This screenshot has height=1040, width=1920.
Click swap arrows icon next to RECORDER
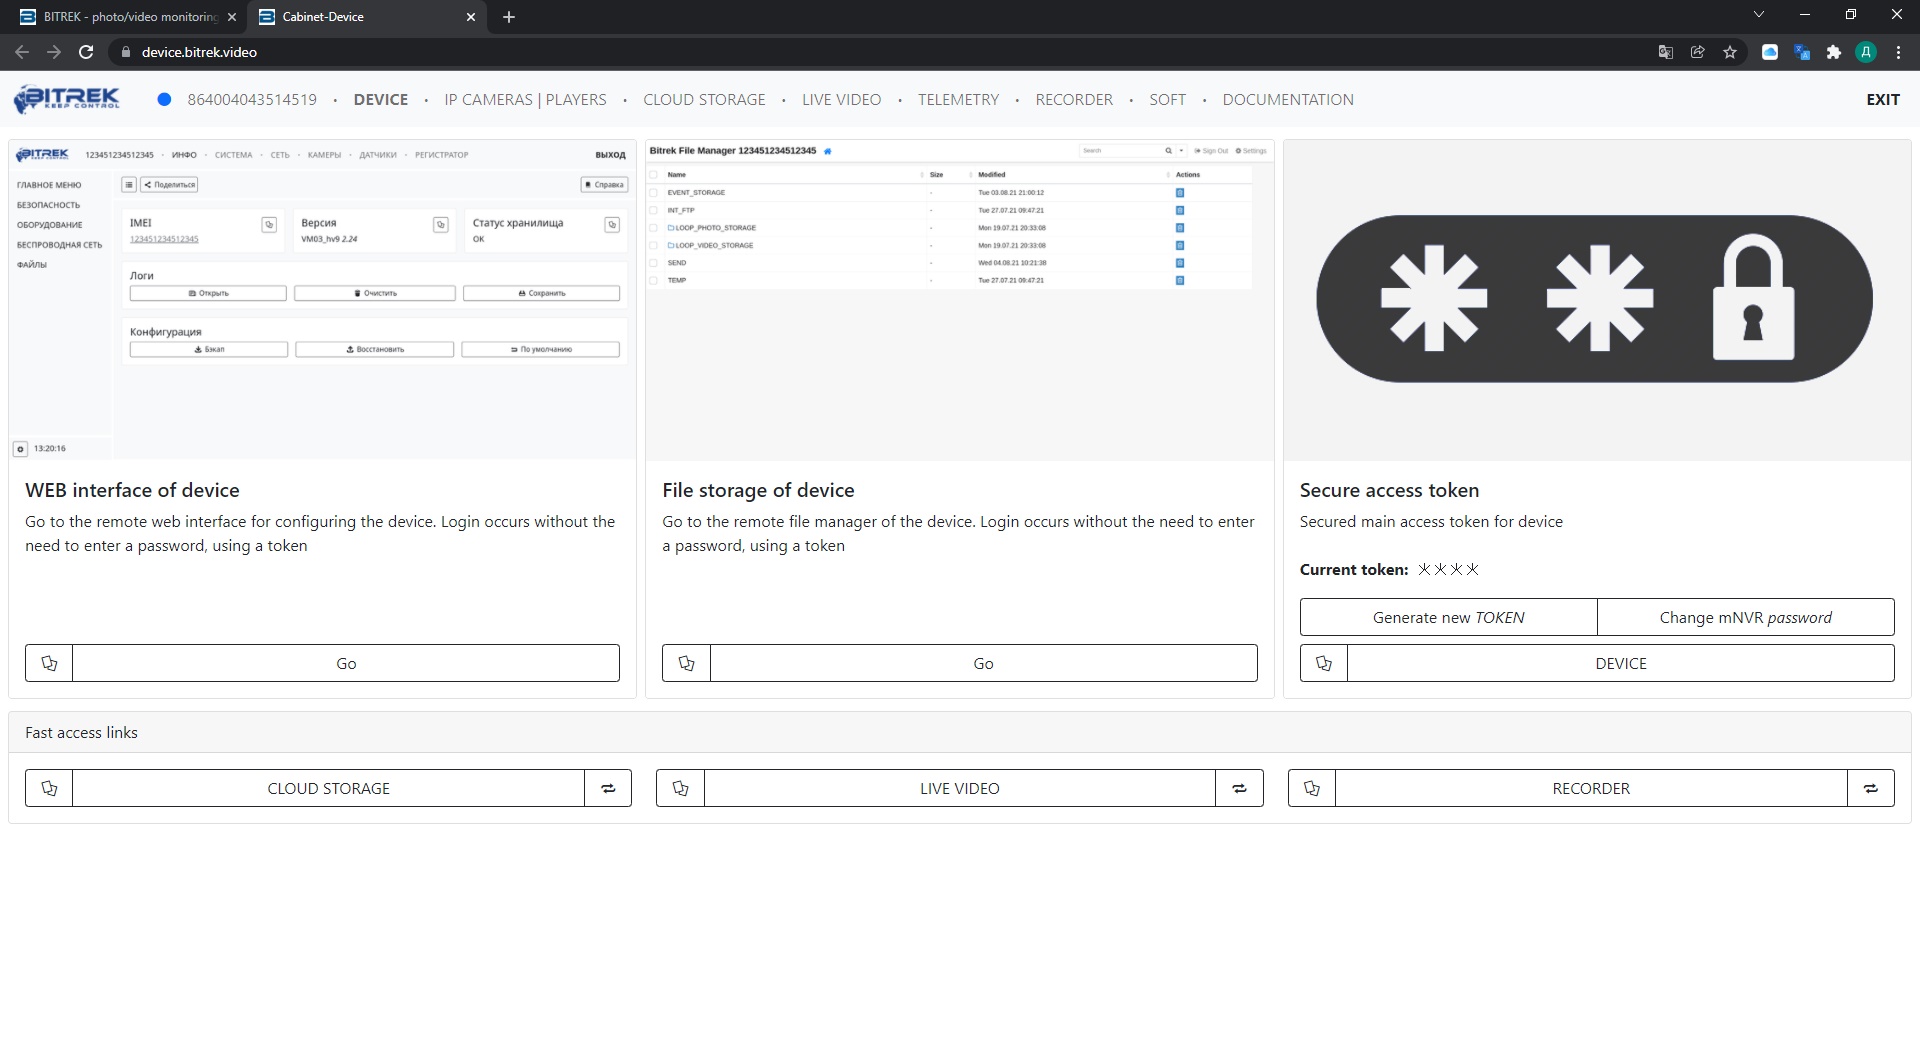(1870, 788)
